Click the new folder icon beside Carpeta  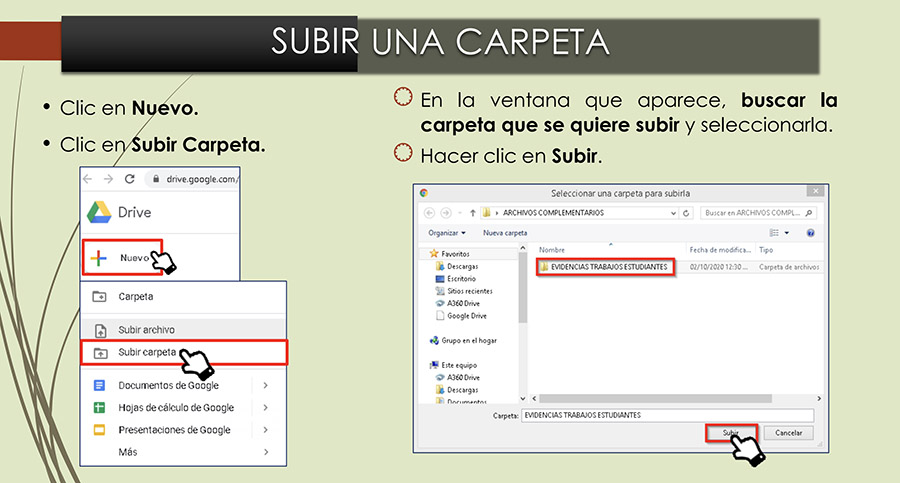[100, 297]
